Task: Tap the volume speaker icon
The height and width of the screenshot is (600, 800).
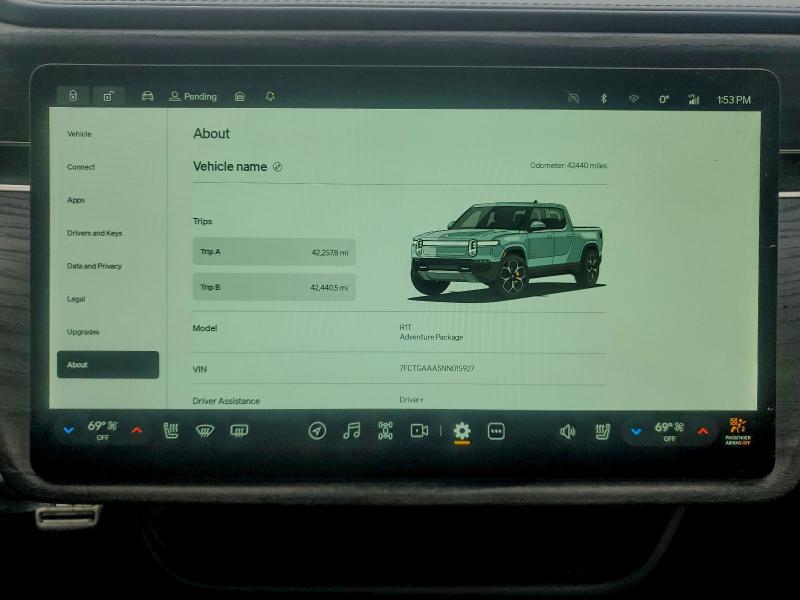Action: pos(567,431)
